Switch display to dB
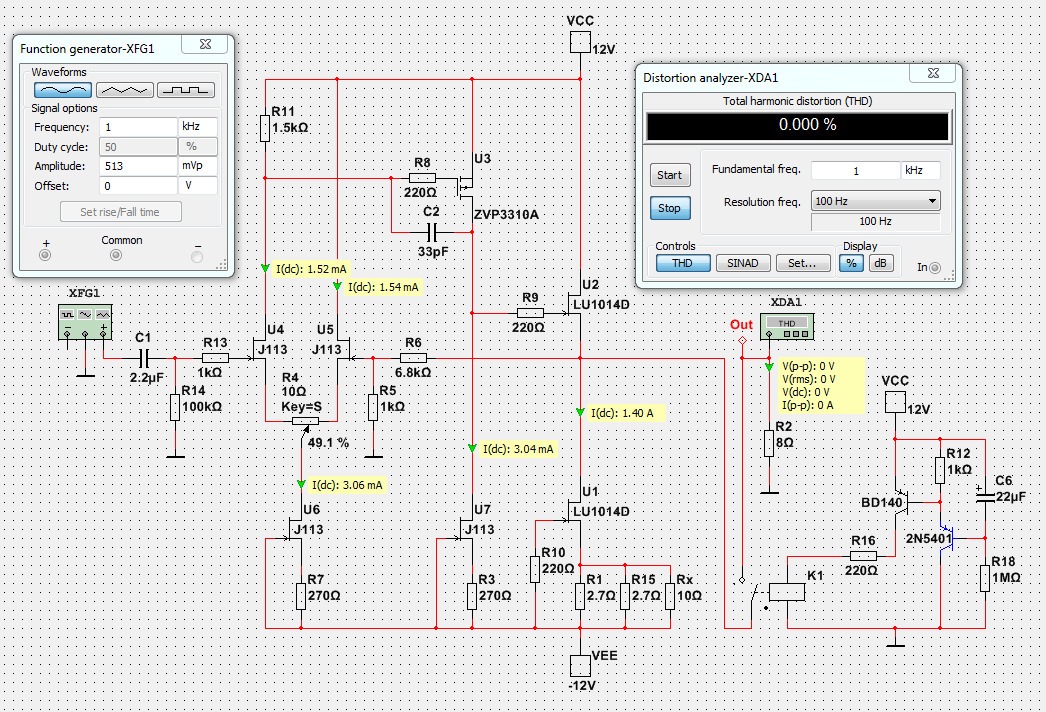 coord(880,263)
